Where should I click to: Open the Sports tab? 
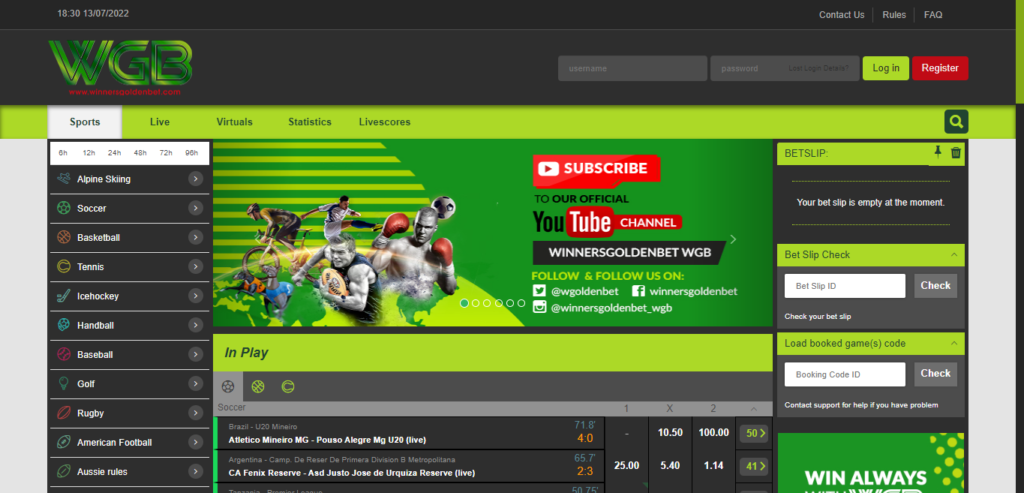tap(85, 122)
